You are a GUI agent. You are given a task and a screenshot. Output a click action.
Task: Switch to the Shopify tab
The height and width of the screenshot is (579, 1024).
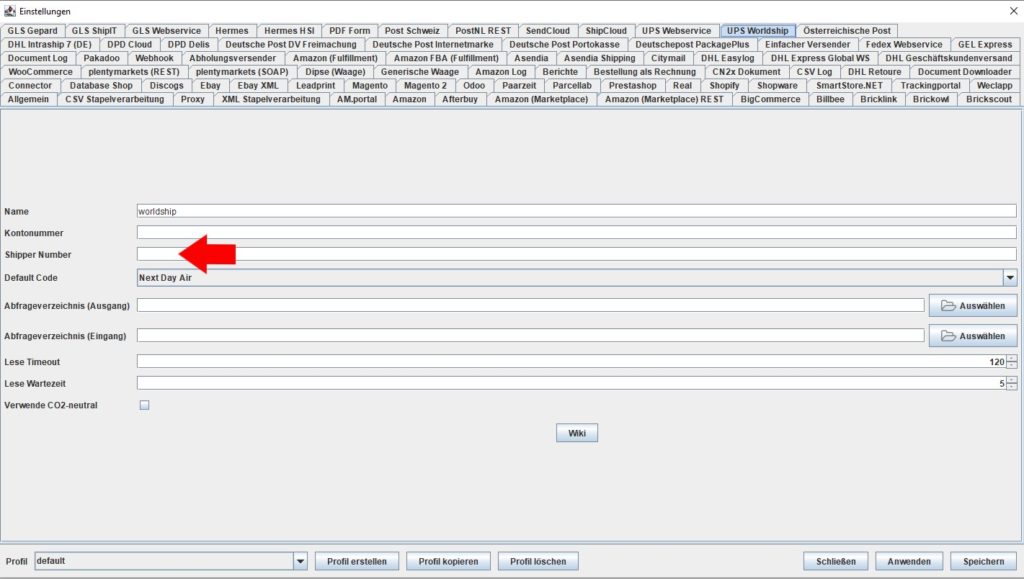(724, 86)
